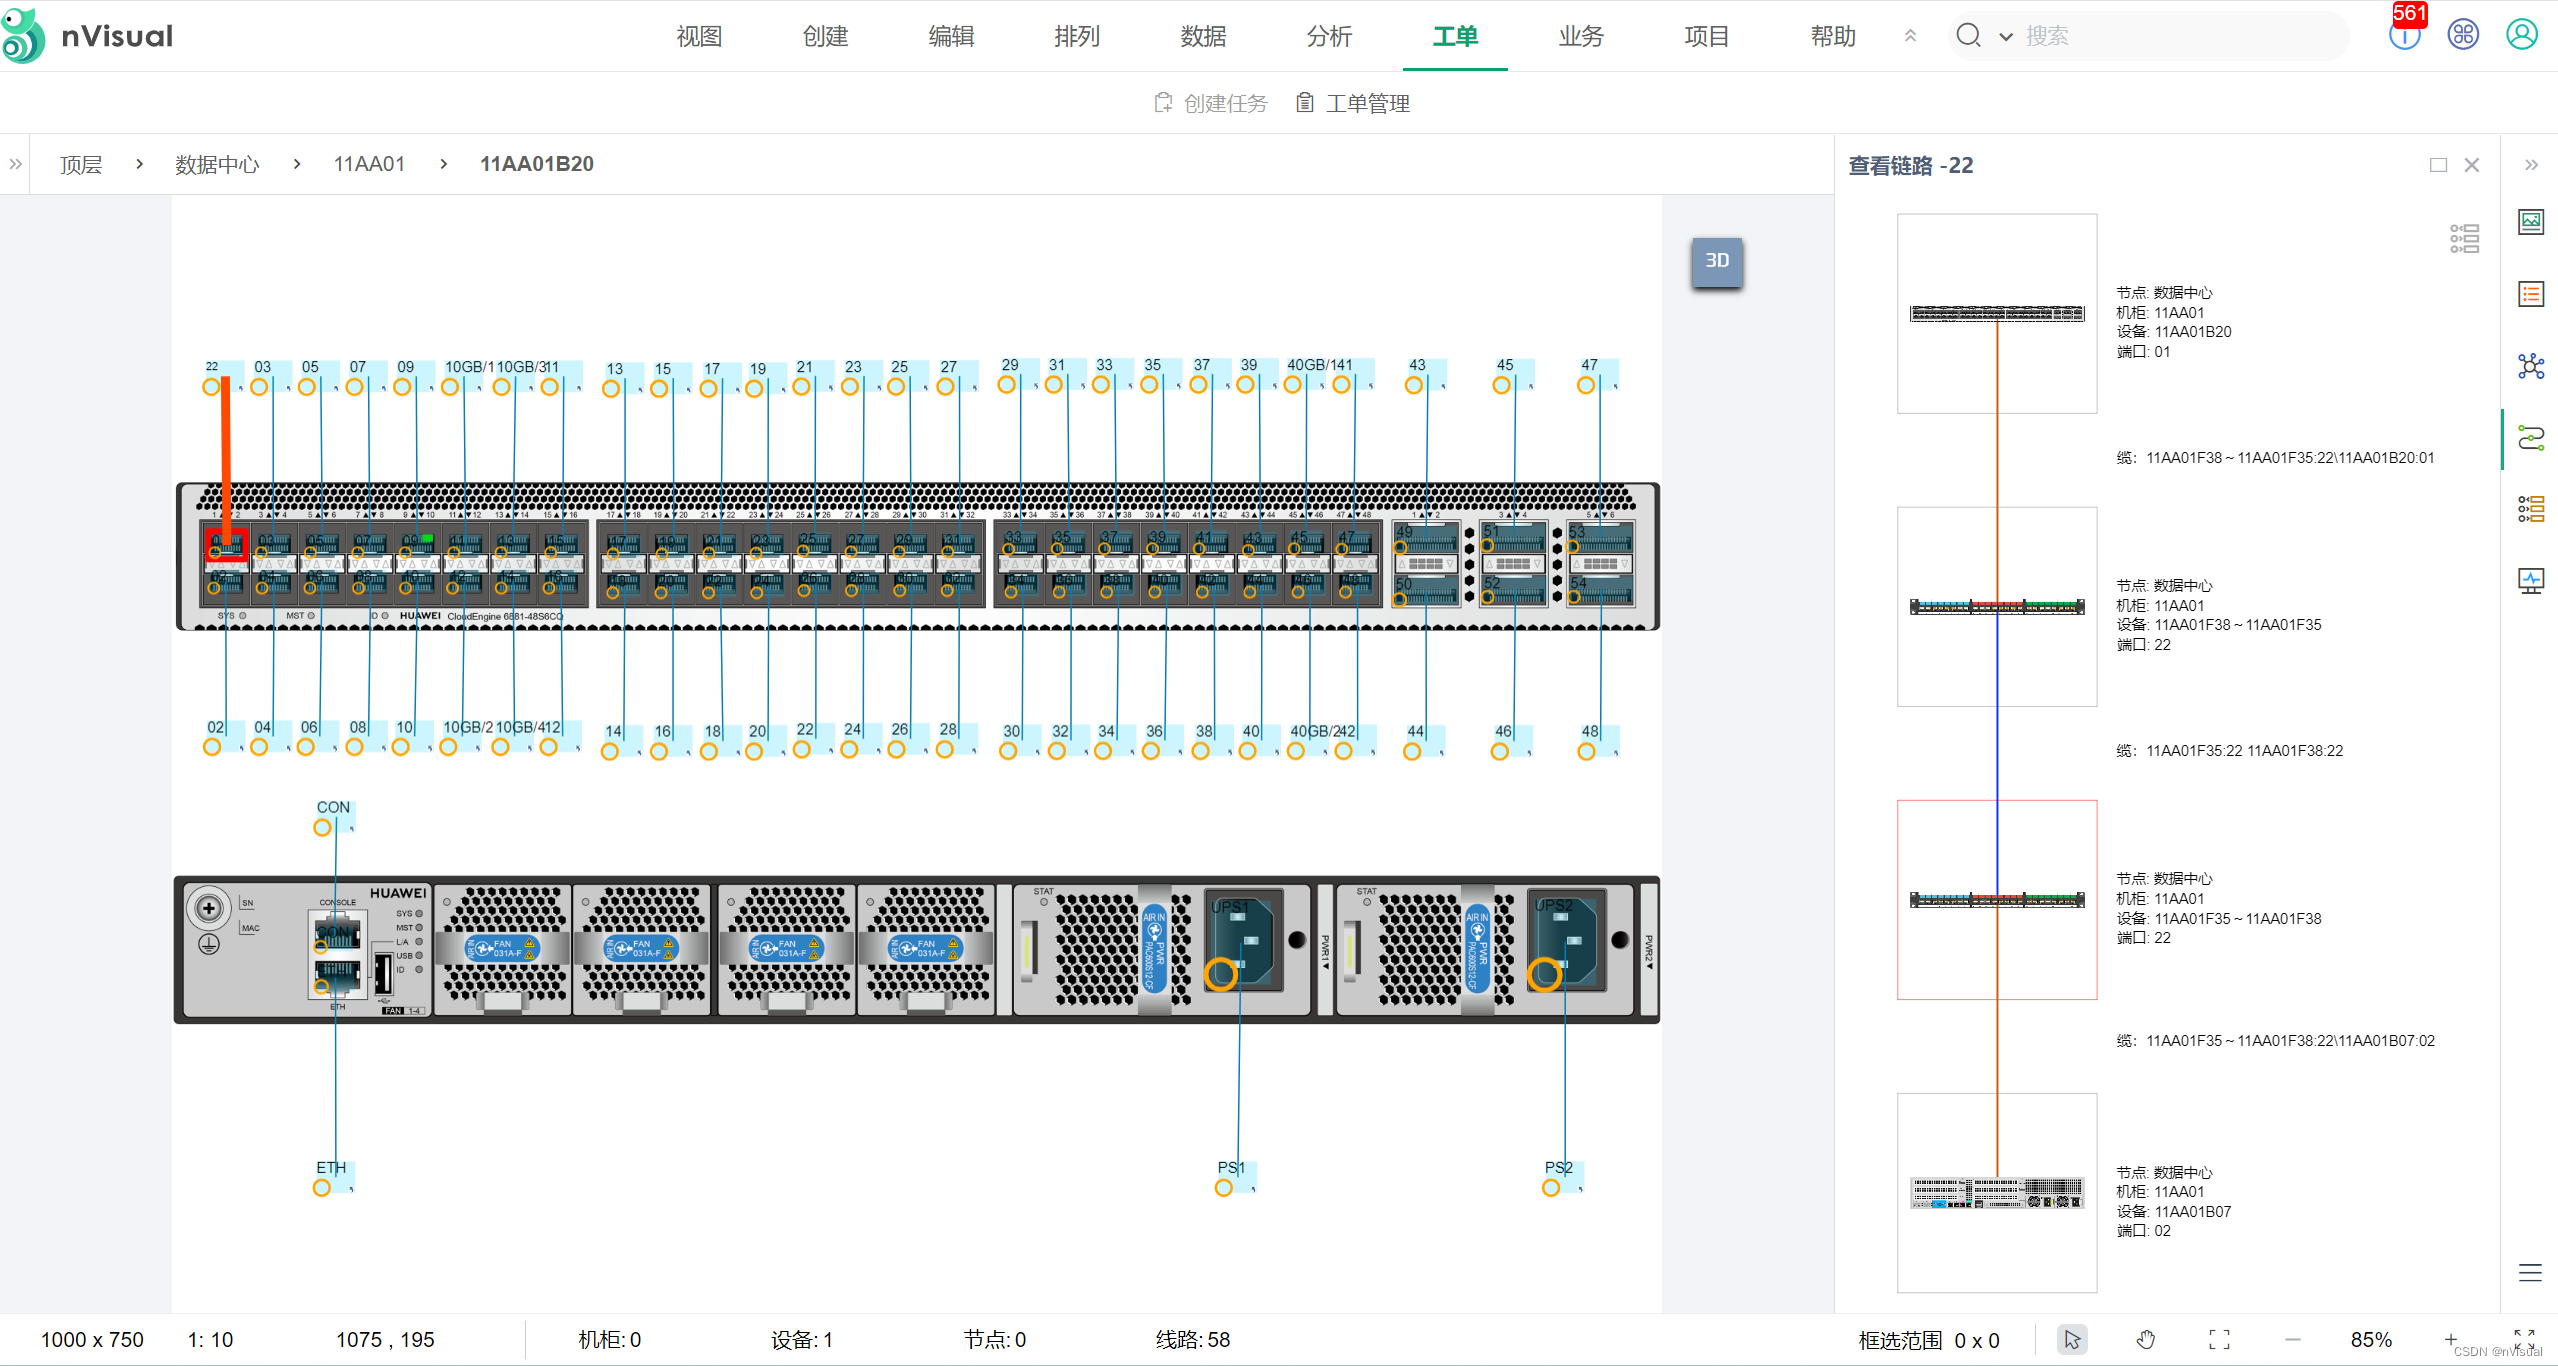The width and height of the screenshot is (2558, 1366).
Task: Open the monitor chart icon in right sidebar
Action: pyautogui.click(x=2530, y=581)
